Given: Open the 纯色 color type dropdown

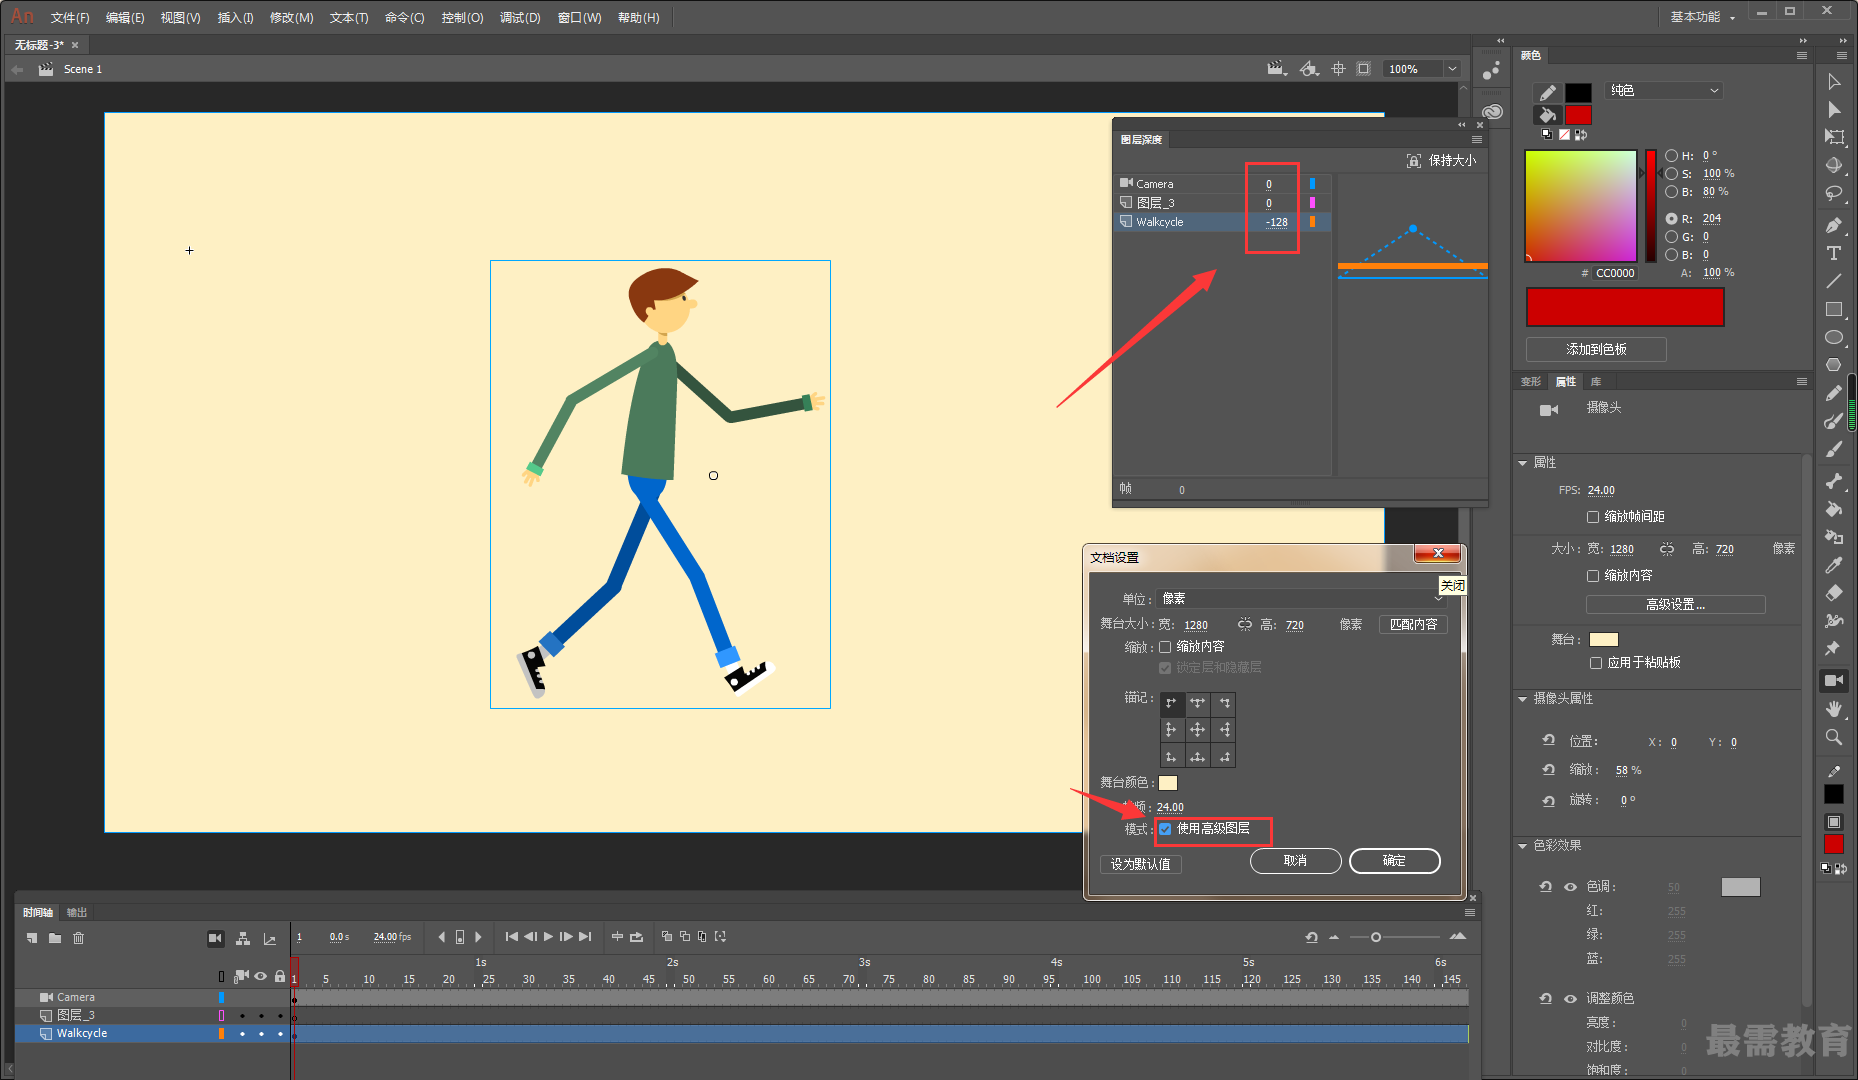Looking at the screenshot, I should (x=1665, y=91).
